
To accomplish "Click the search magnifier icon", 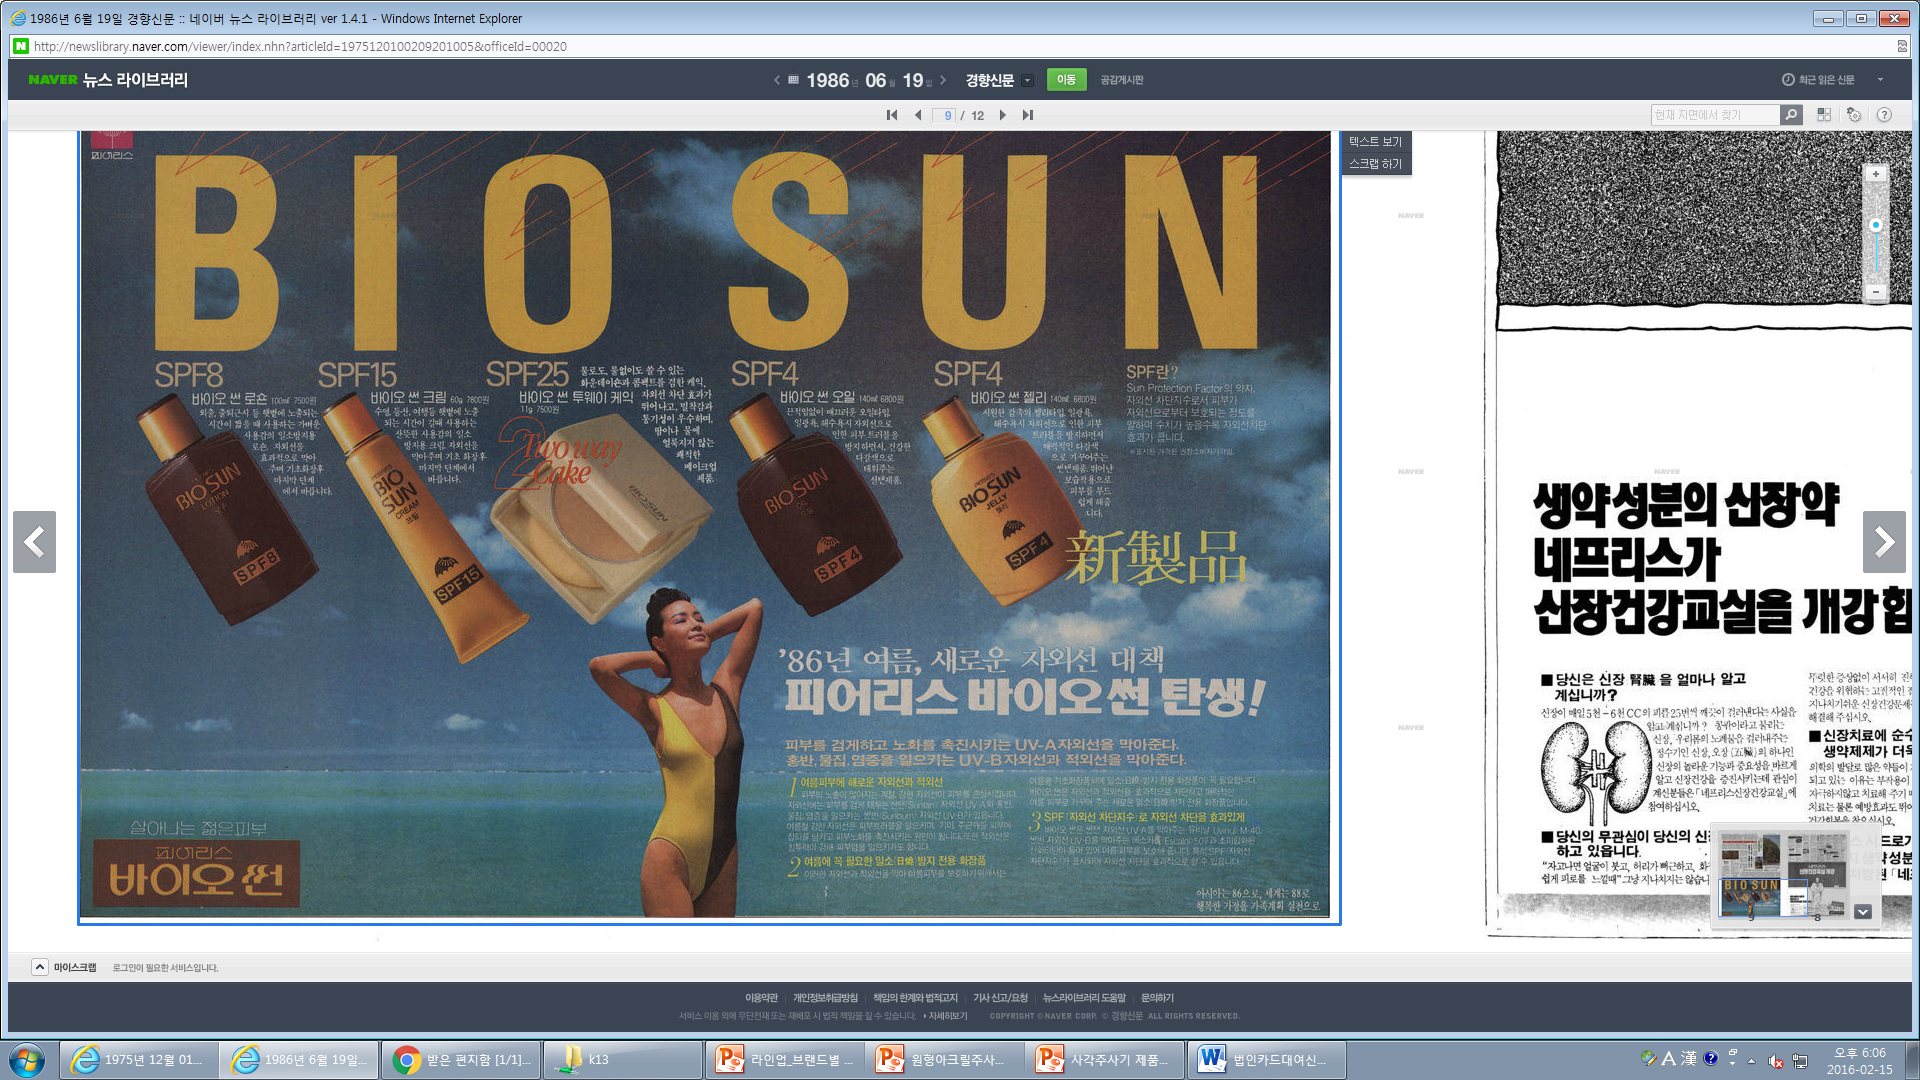I will coord(1791,115).
